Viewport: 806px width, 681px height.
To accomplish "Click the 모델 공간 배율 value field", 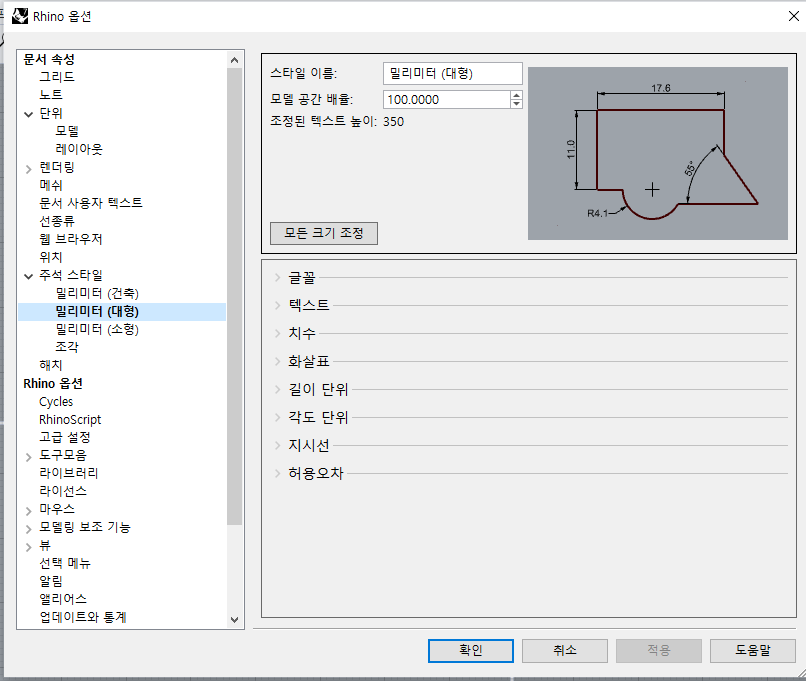I will click(447, 100).
